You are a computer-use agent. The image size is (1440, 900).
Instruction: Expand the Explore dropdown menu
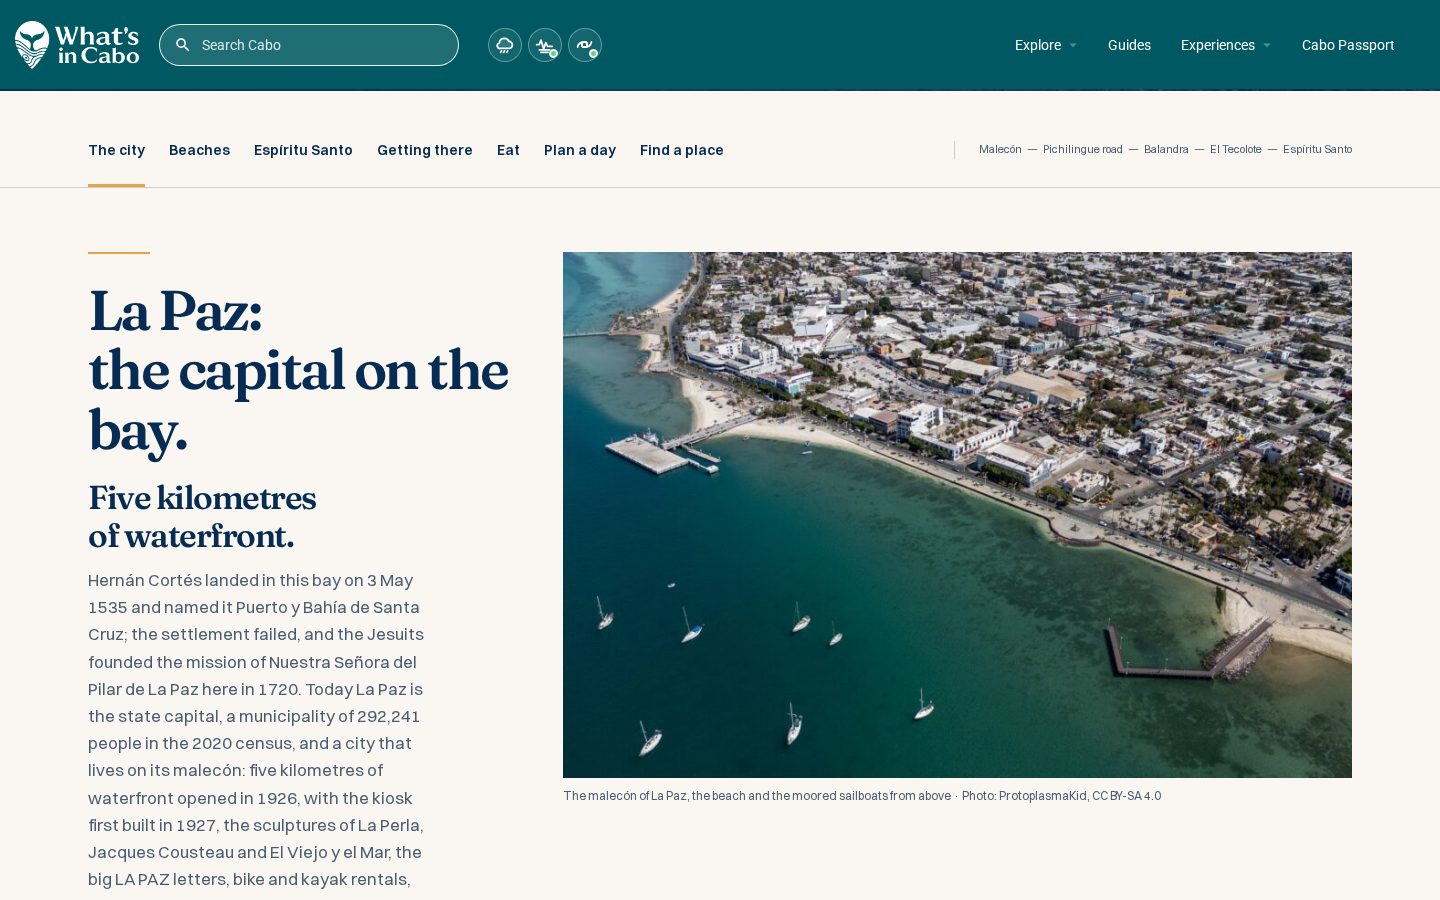(x=1046, y=45)
